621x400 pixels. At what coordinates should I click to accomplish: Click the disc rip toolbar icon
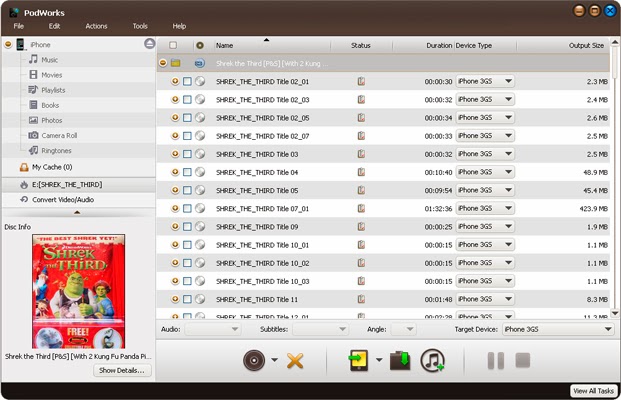(254, 360)
